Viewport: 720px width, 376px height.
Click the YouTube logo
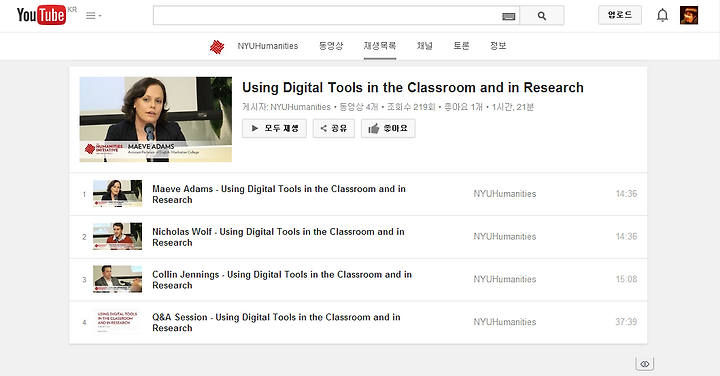click(x=41, y=15)
